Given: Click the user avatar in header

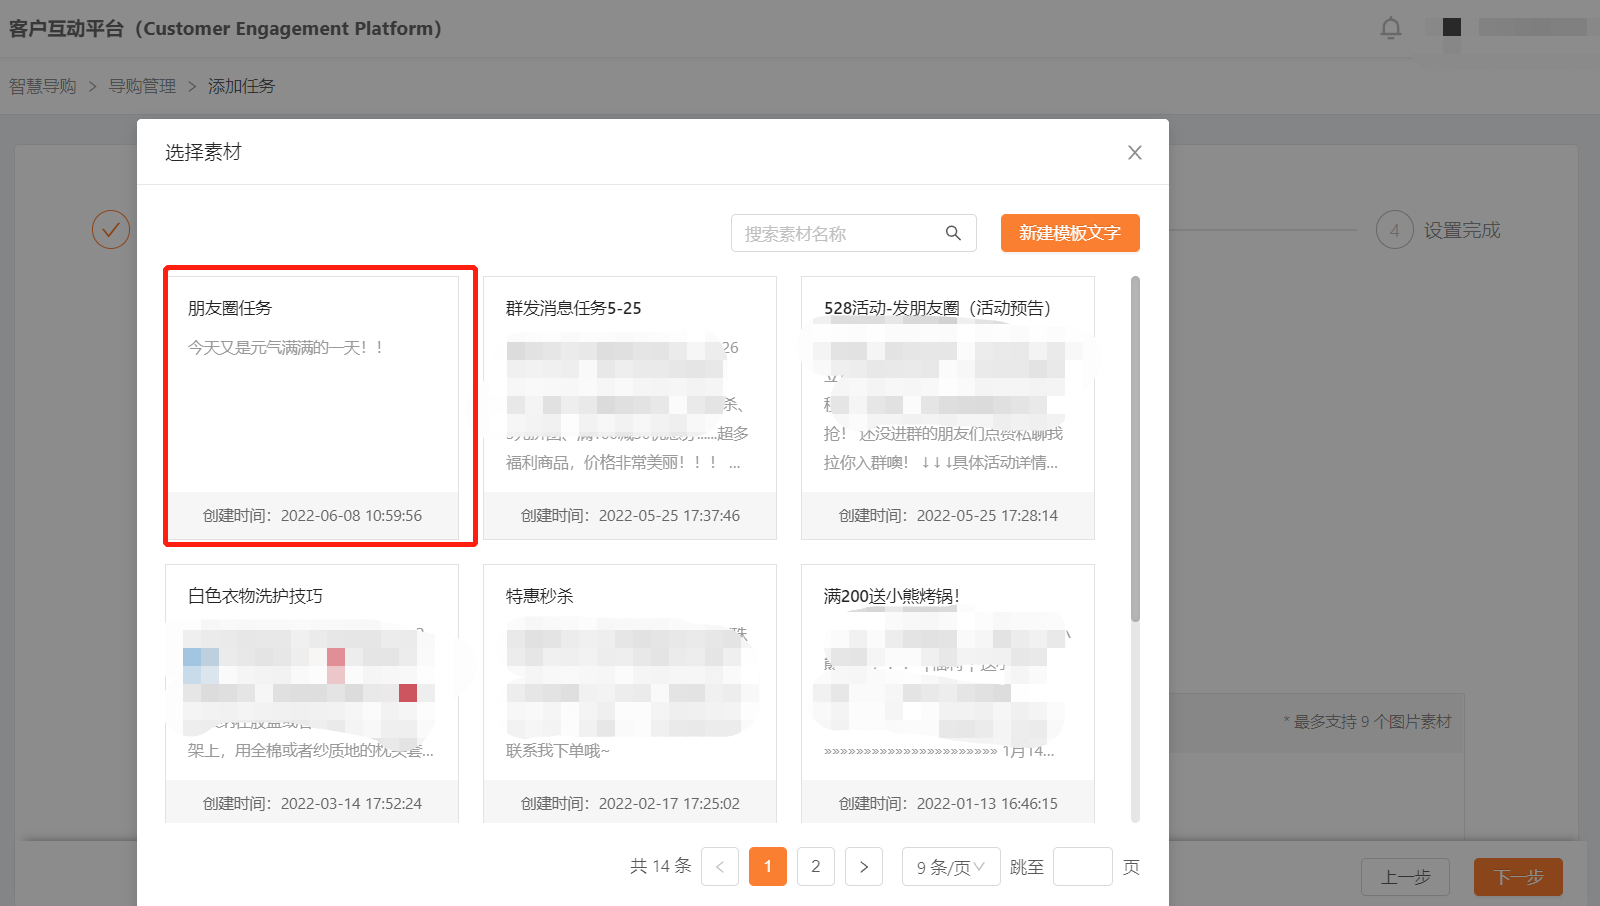Looking at the screenshot, I should pos(1452,27).
